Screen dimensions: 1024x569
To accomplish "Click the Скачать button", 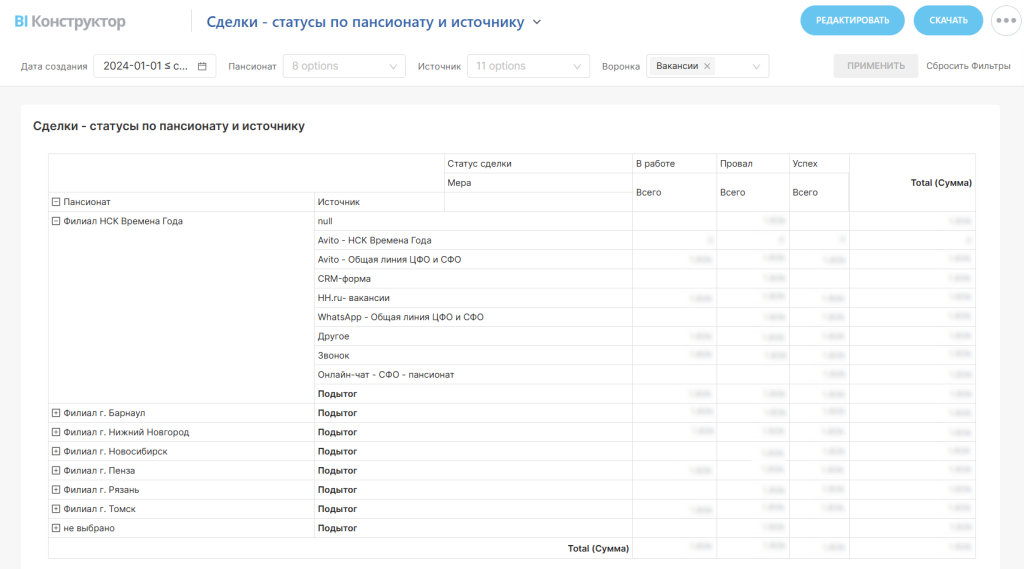I will 947,20.
